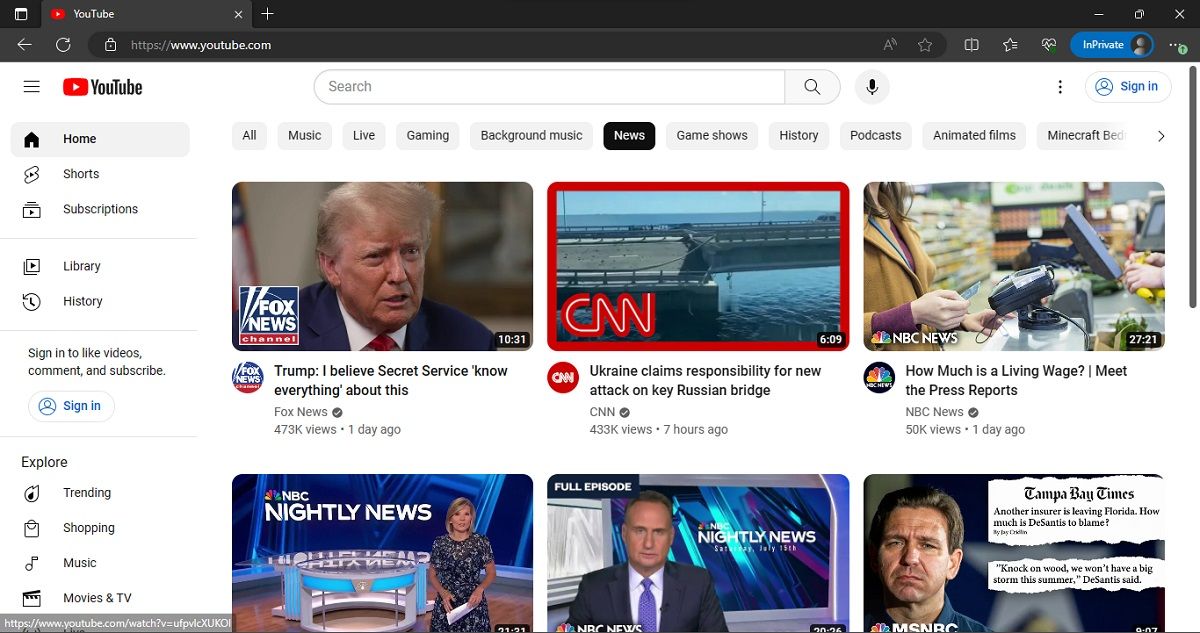
Task: Open the Trending page
Action: (87, 492)
